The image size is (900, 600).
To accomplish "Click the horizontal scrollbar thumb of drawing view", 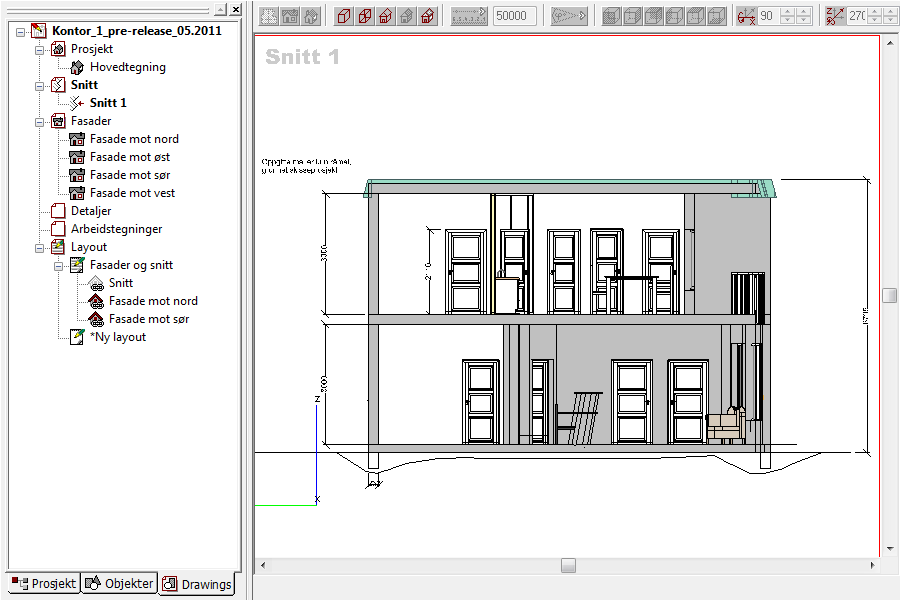I will [x=568, y=566].
